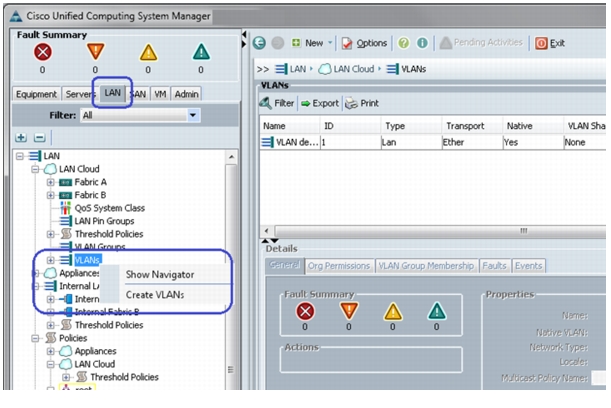Choose Create VLANs from context menu
611x408 pixels.
(155, 295)
